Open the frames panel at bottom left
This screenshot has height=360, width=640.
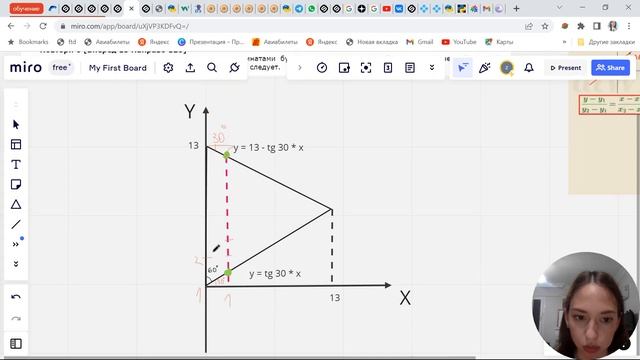(x=16, y=344)
